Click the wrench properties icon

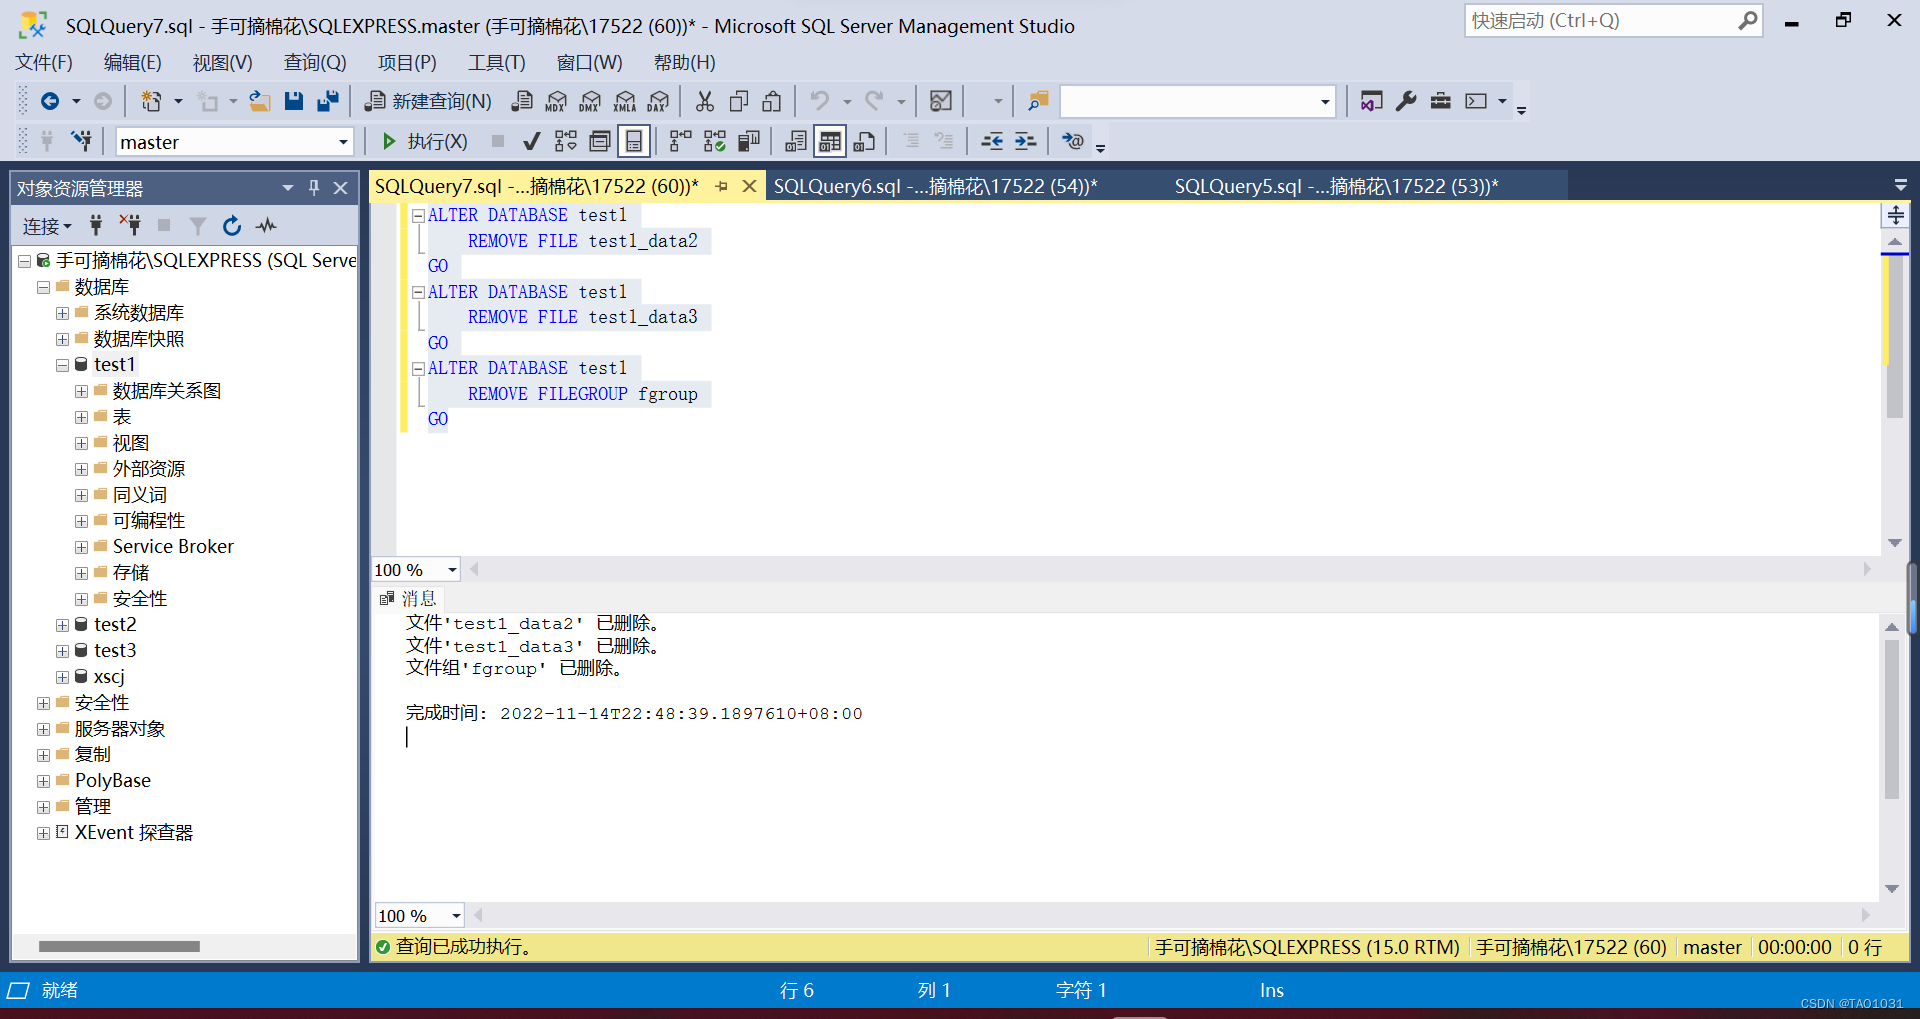tap(1406, 101)
